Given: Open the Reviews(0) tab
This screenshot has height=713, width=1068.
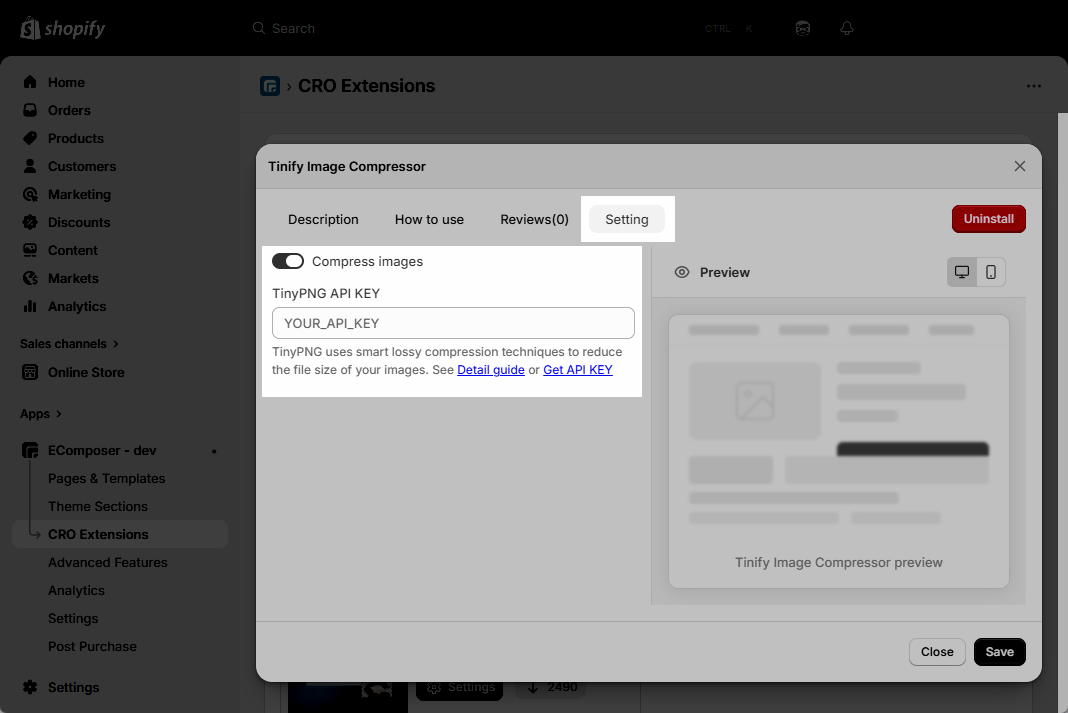Looking at the screenshot, I should tap(534, 219).
